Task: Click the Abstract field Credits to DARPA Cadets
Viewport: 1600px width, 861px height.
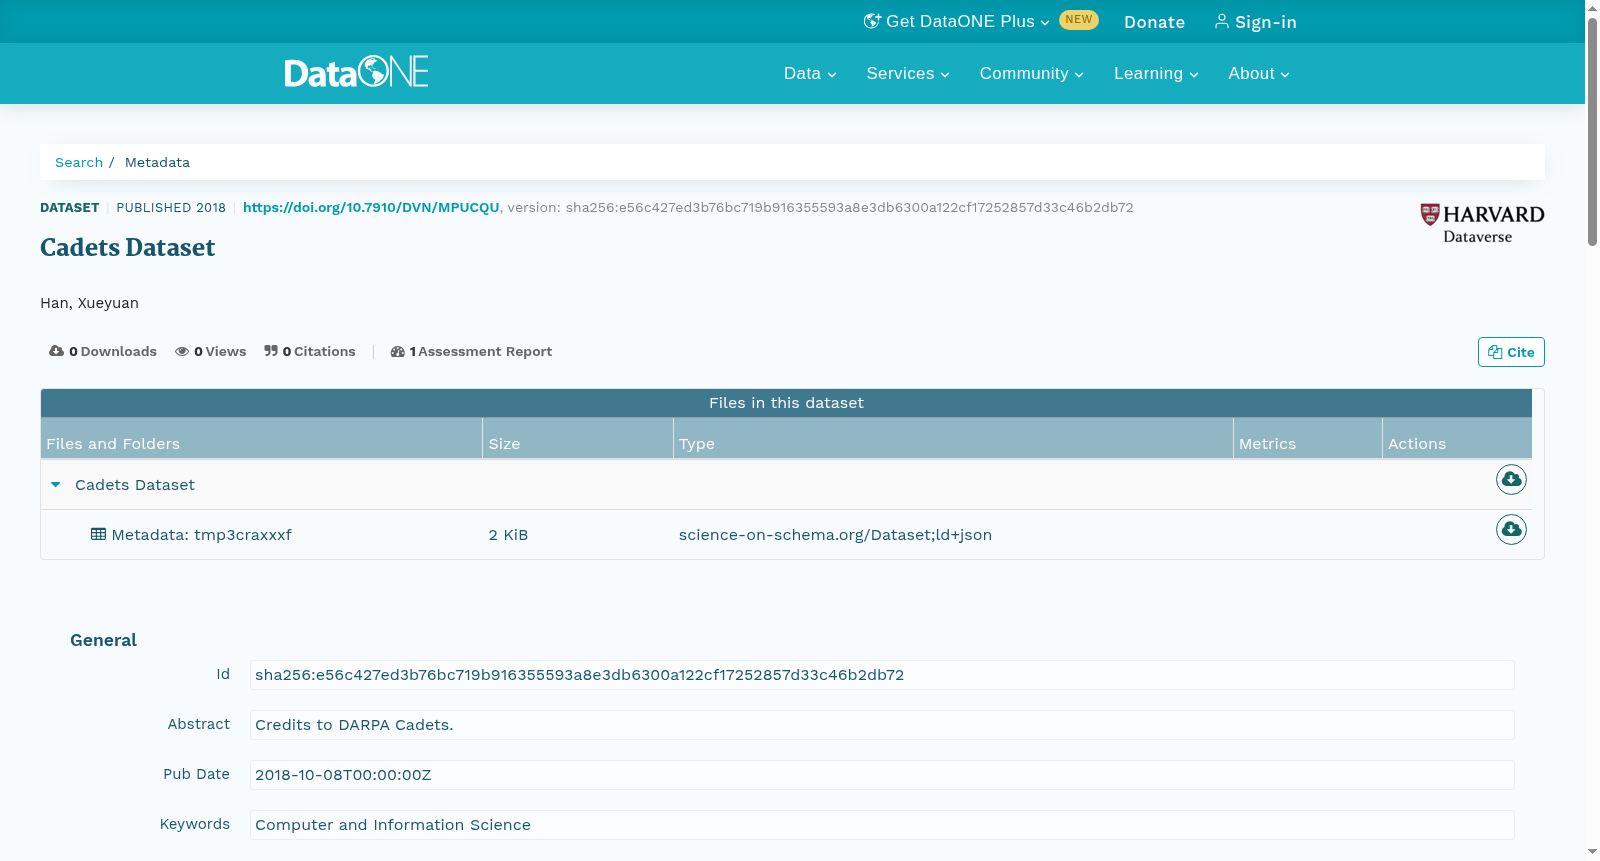Action: [x=882, y=725]
